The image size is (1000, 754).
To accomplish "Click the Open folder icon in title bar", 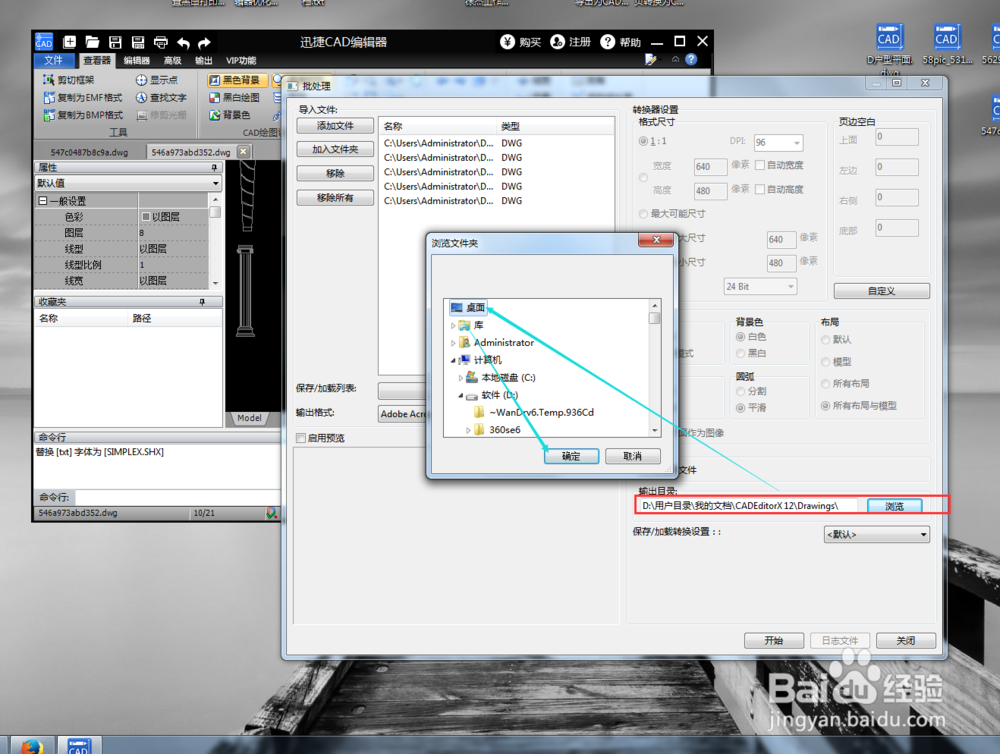I will click(92, 42).
